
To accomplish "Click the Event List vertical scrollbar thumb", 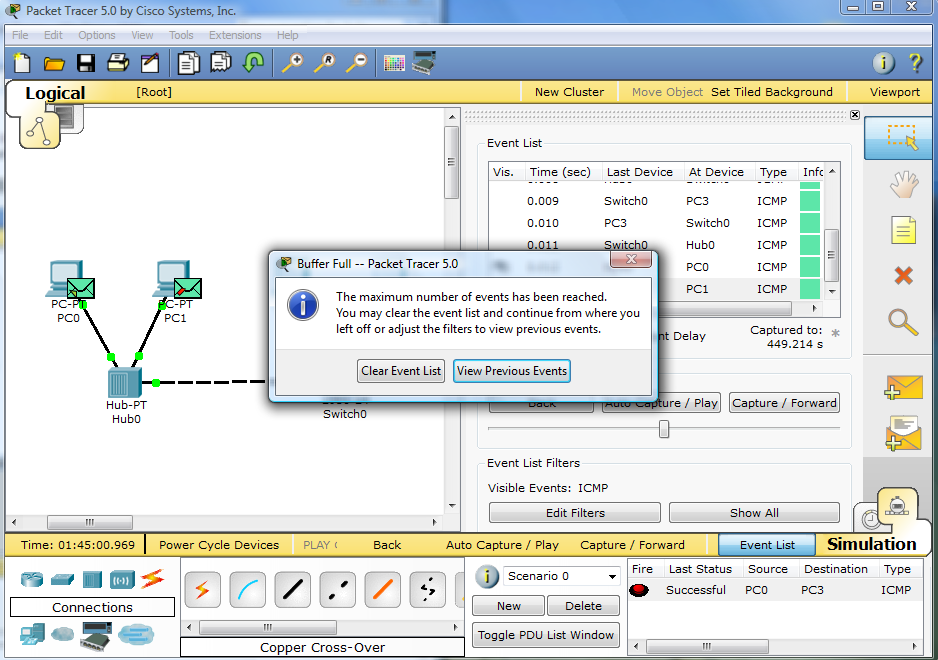I will [831, 255].
